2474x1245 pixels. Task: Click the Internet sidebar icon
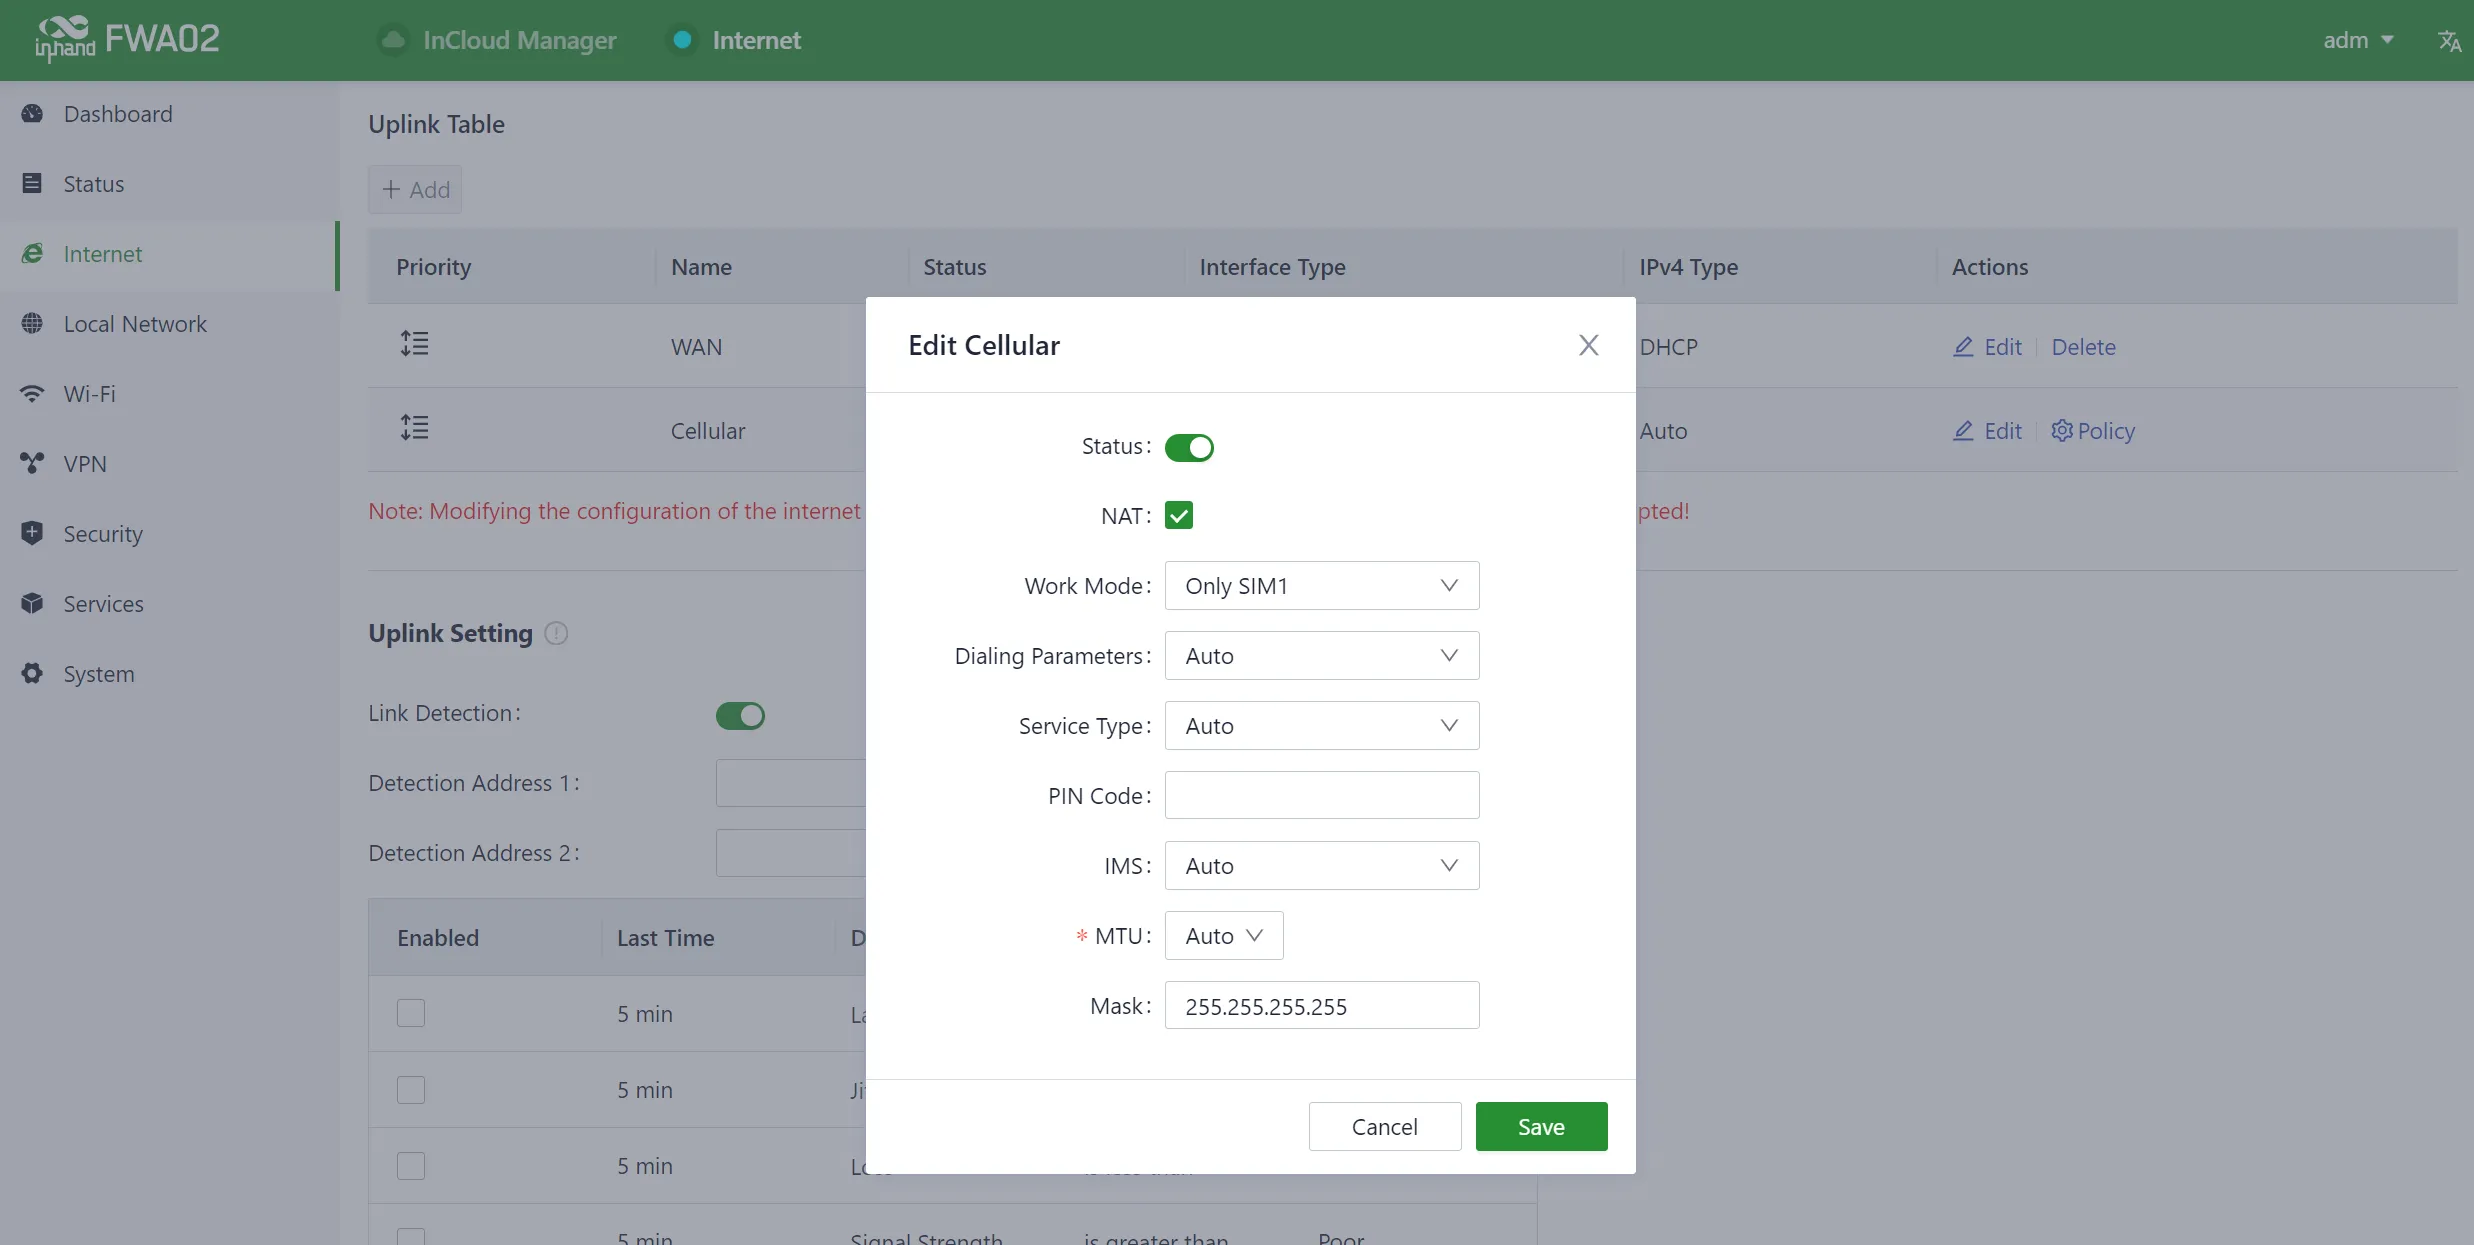point(32,253)
